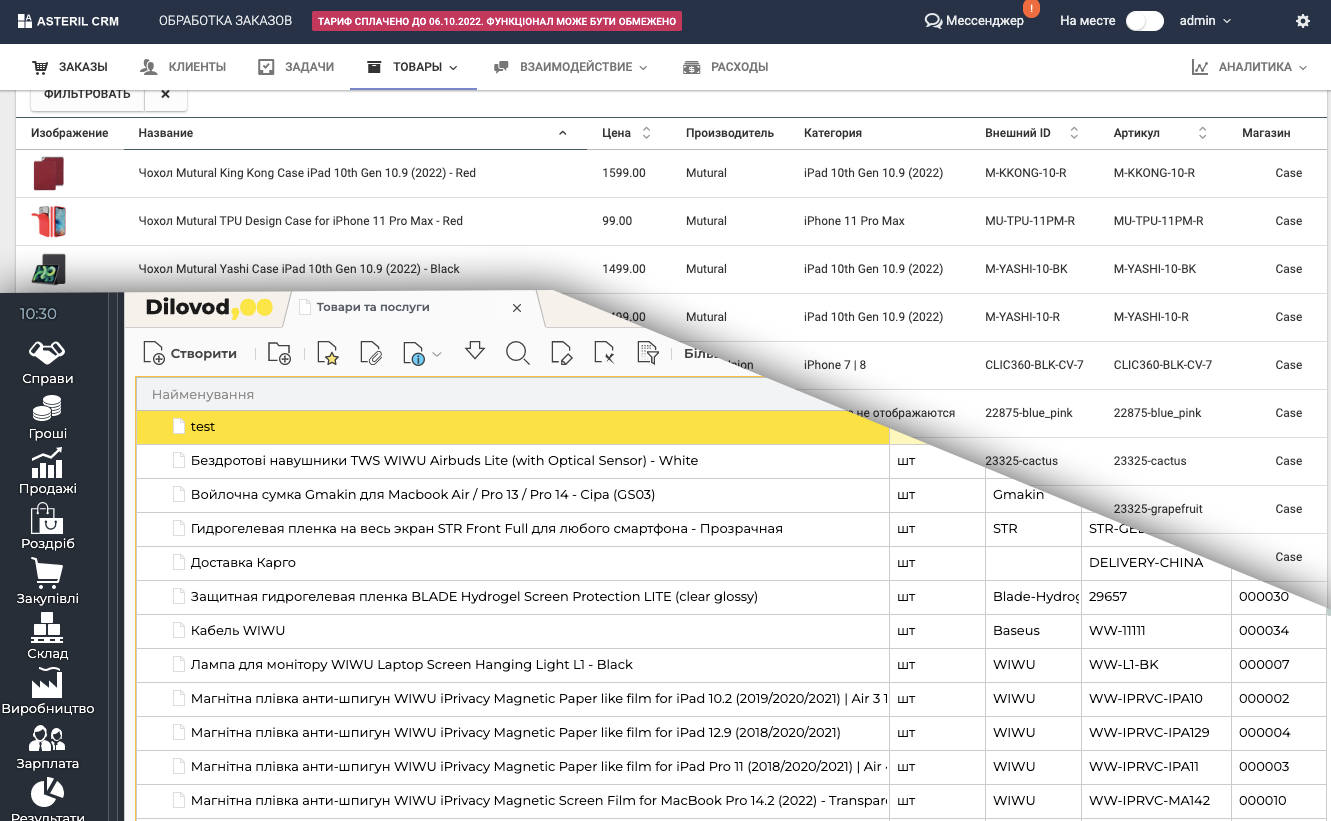
Task: Select Лампа для монітору WIWU row
Action: (x=513, y=665)
